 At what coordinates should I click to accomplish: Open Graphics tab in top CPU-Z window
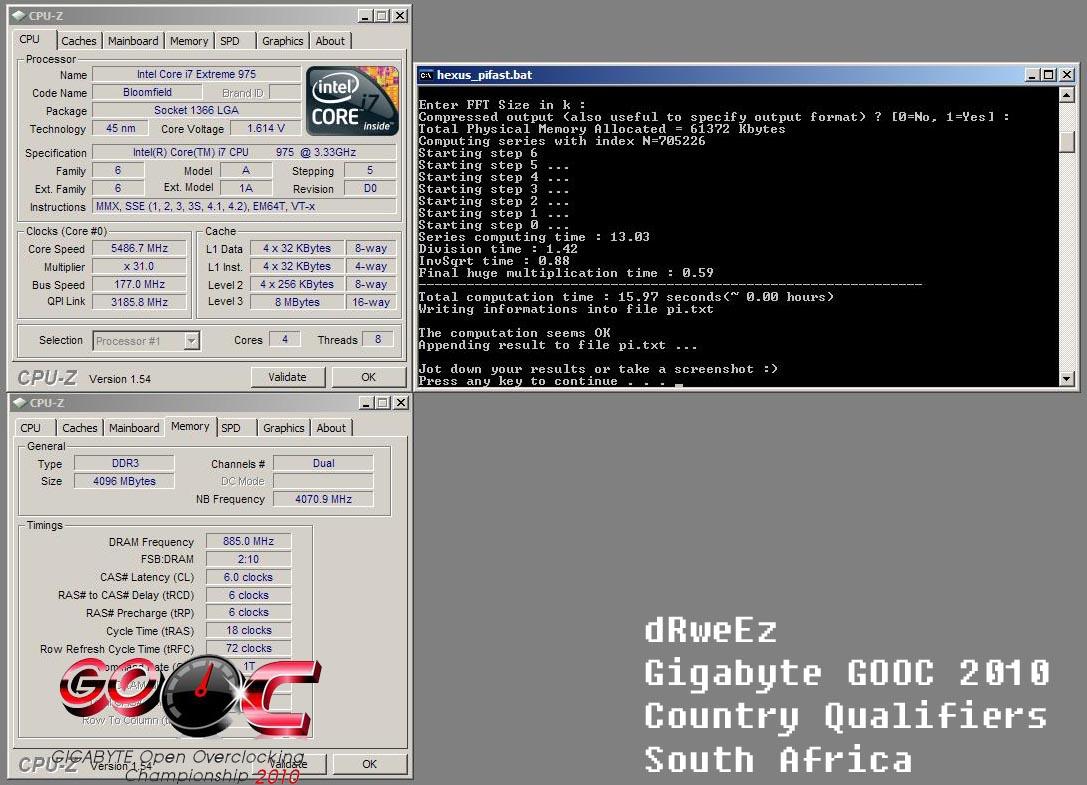pyautogui.click(x=282, y=41)
